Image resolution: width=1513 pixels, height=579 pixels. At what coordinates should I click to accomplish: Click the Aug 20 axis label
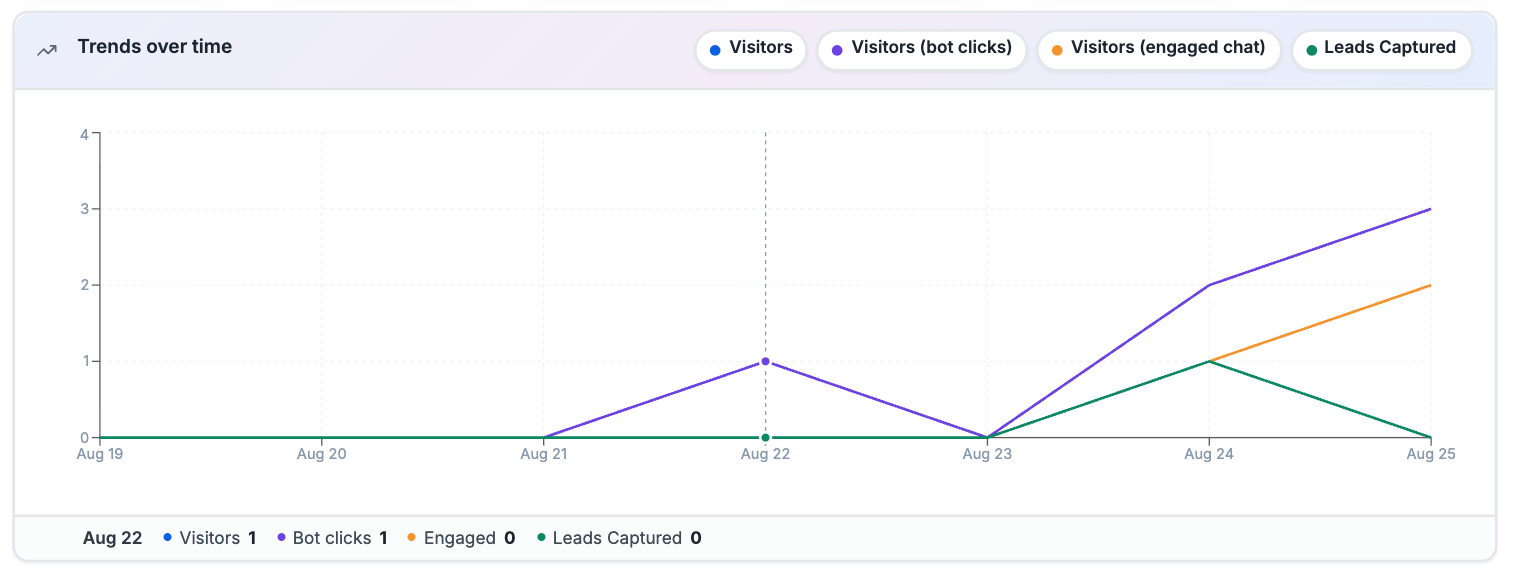click(x=322, y=454)
